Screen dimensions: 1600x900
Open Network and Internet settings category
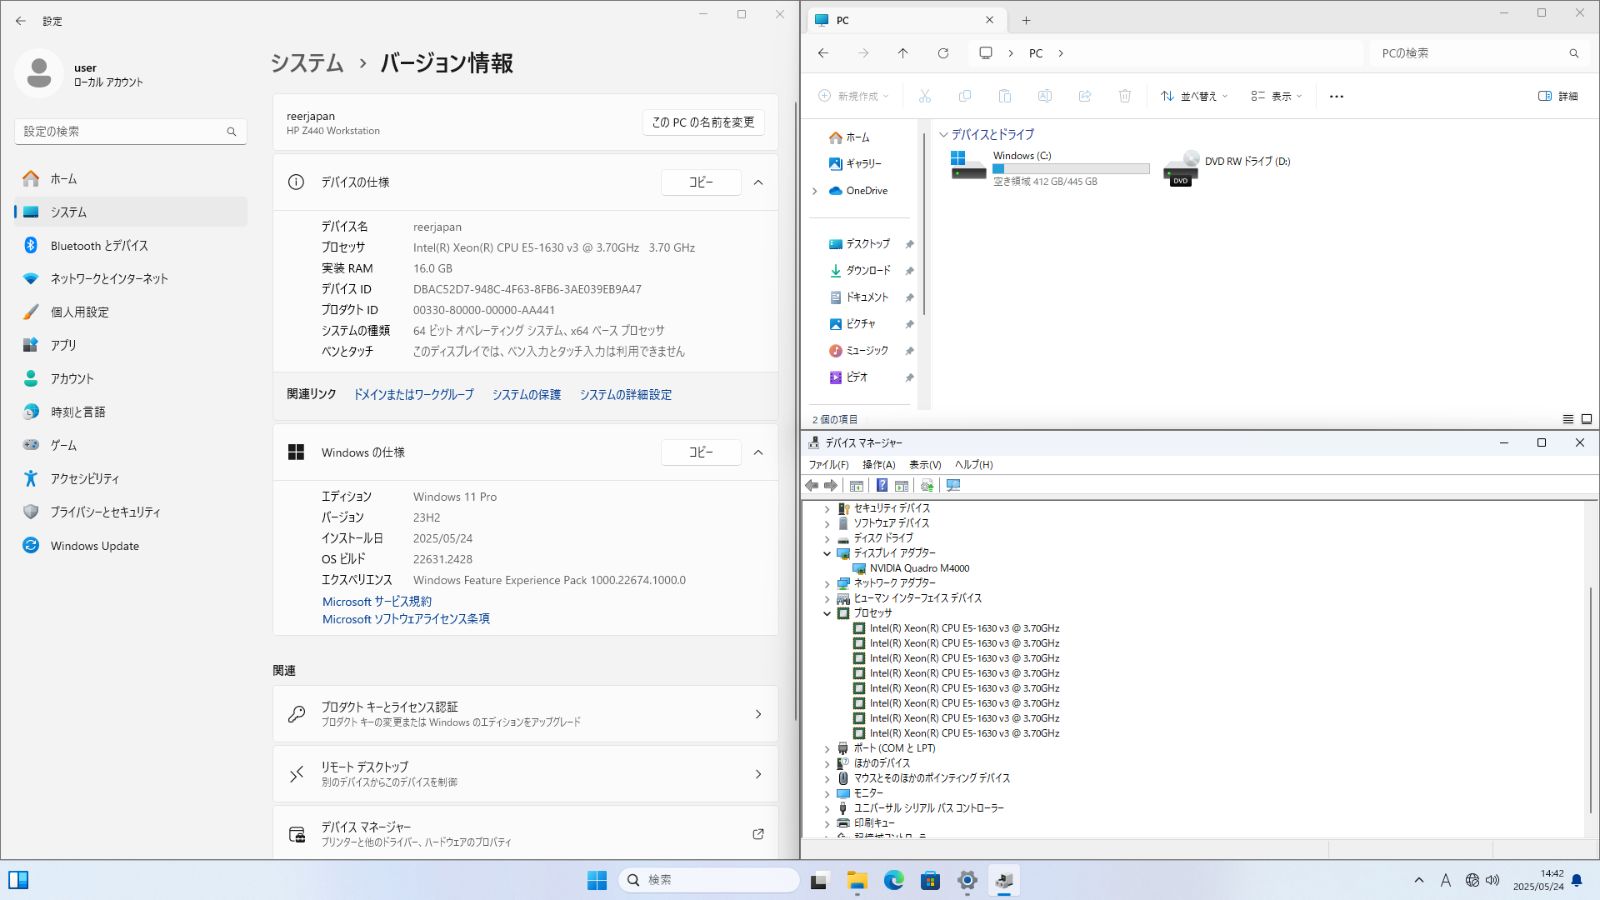pyautogui.click(x=131, y=278)
